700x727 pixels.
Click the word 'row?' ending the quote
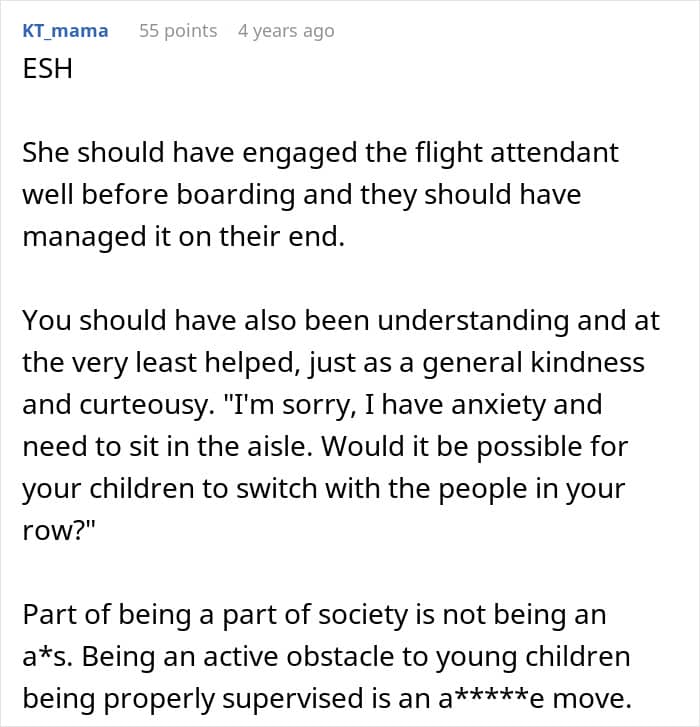point(58,531)
